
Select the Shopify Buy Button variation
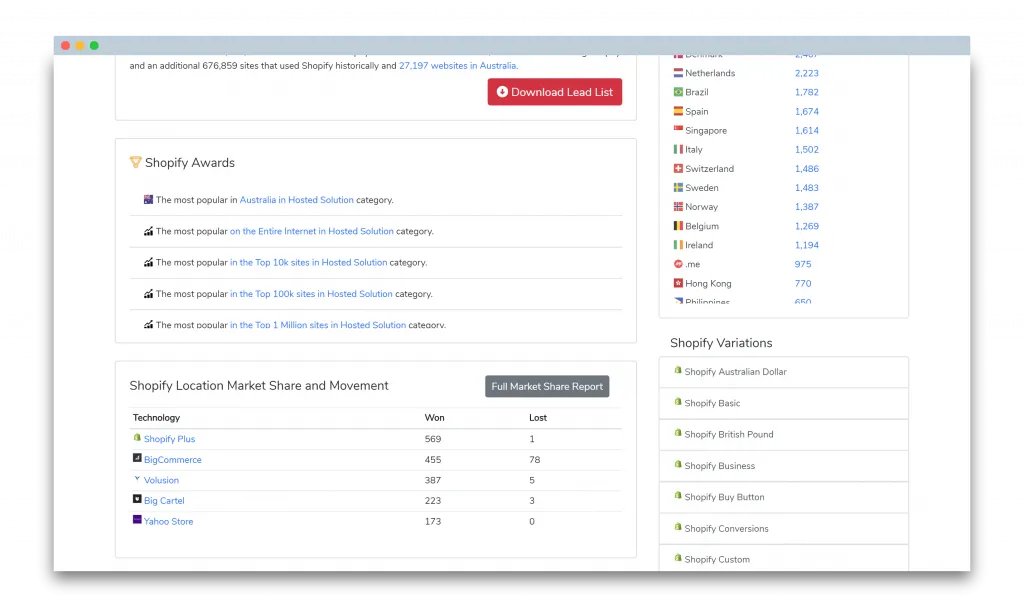point(724,497)
